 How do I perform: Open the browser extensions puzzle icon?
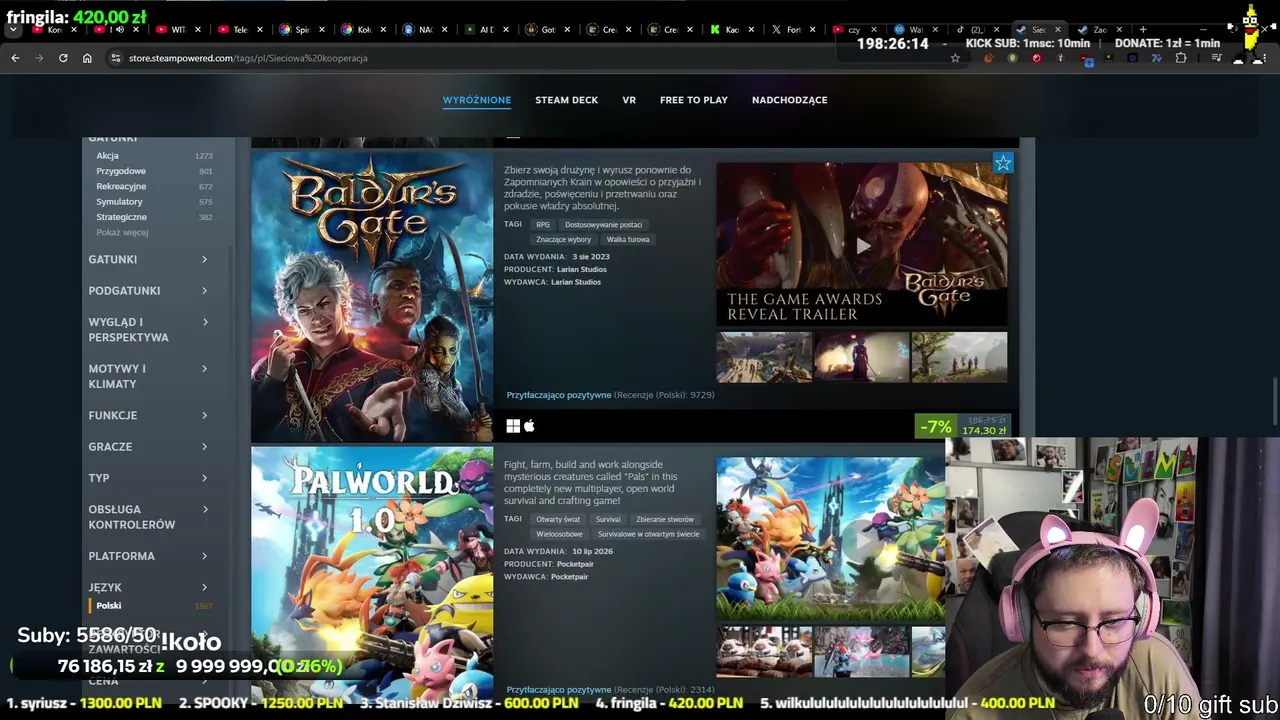[1181, 58]
